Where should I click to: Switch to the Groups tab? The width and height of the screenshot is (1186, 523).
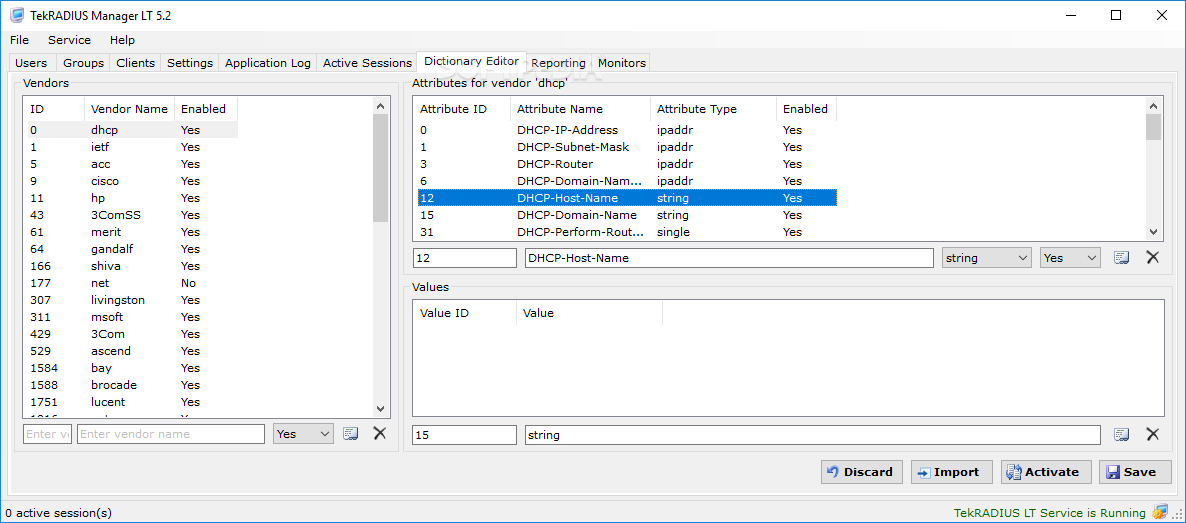click(x=83, y=63)
